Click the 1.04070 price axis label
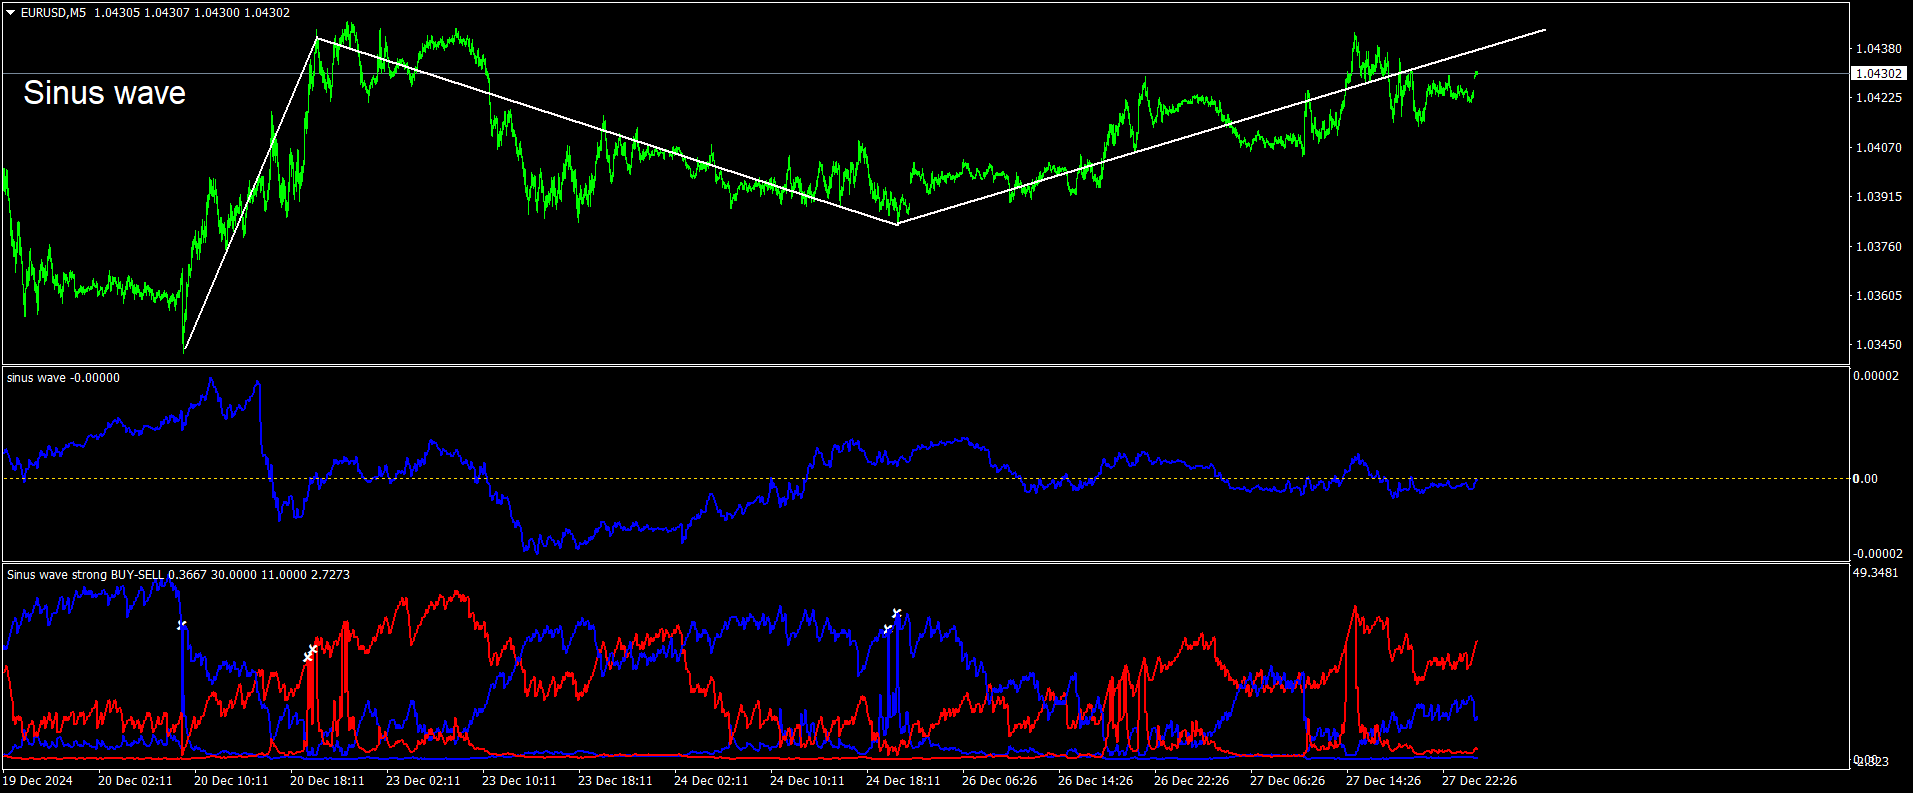This screenshot has width=1913, height=793. click(1879, 148)
